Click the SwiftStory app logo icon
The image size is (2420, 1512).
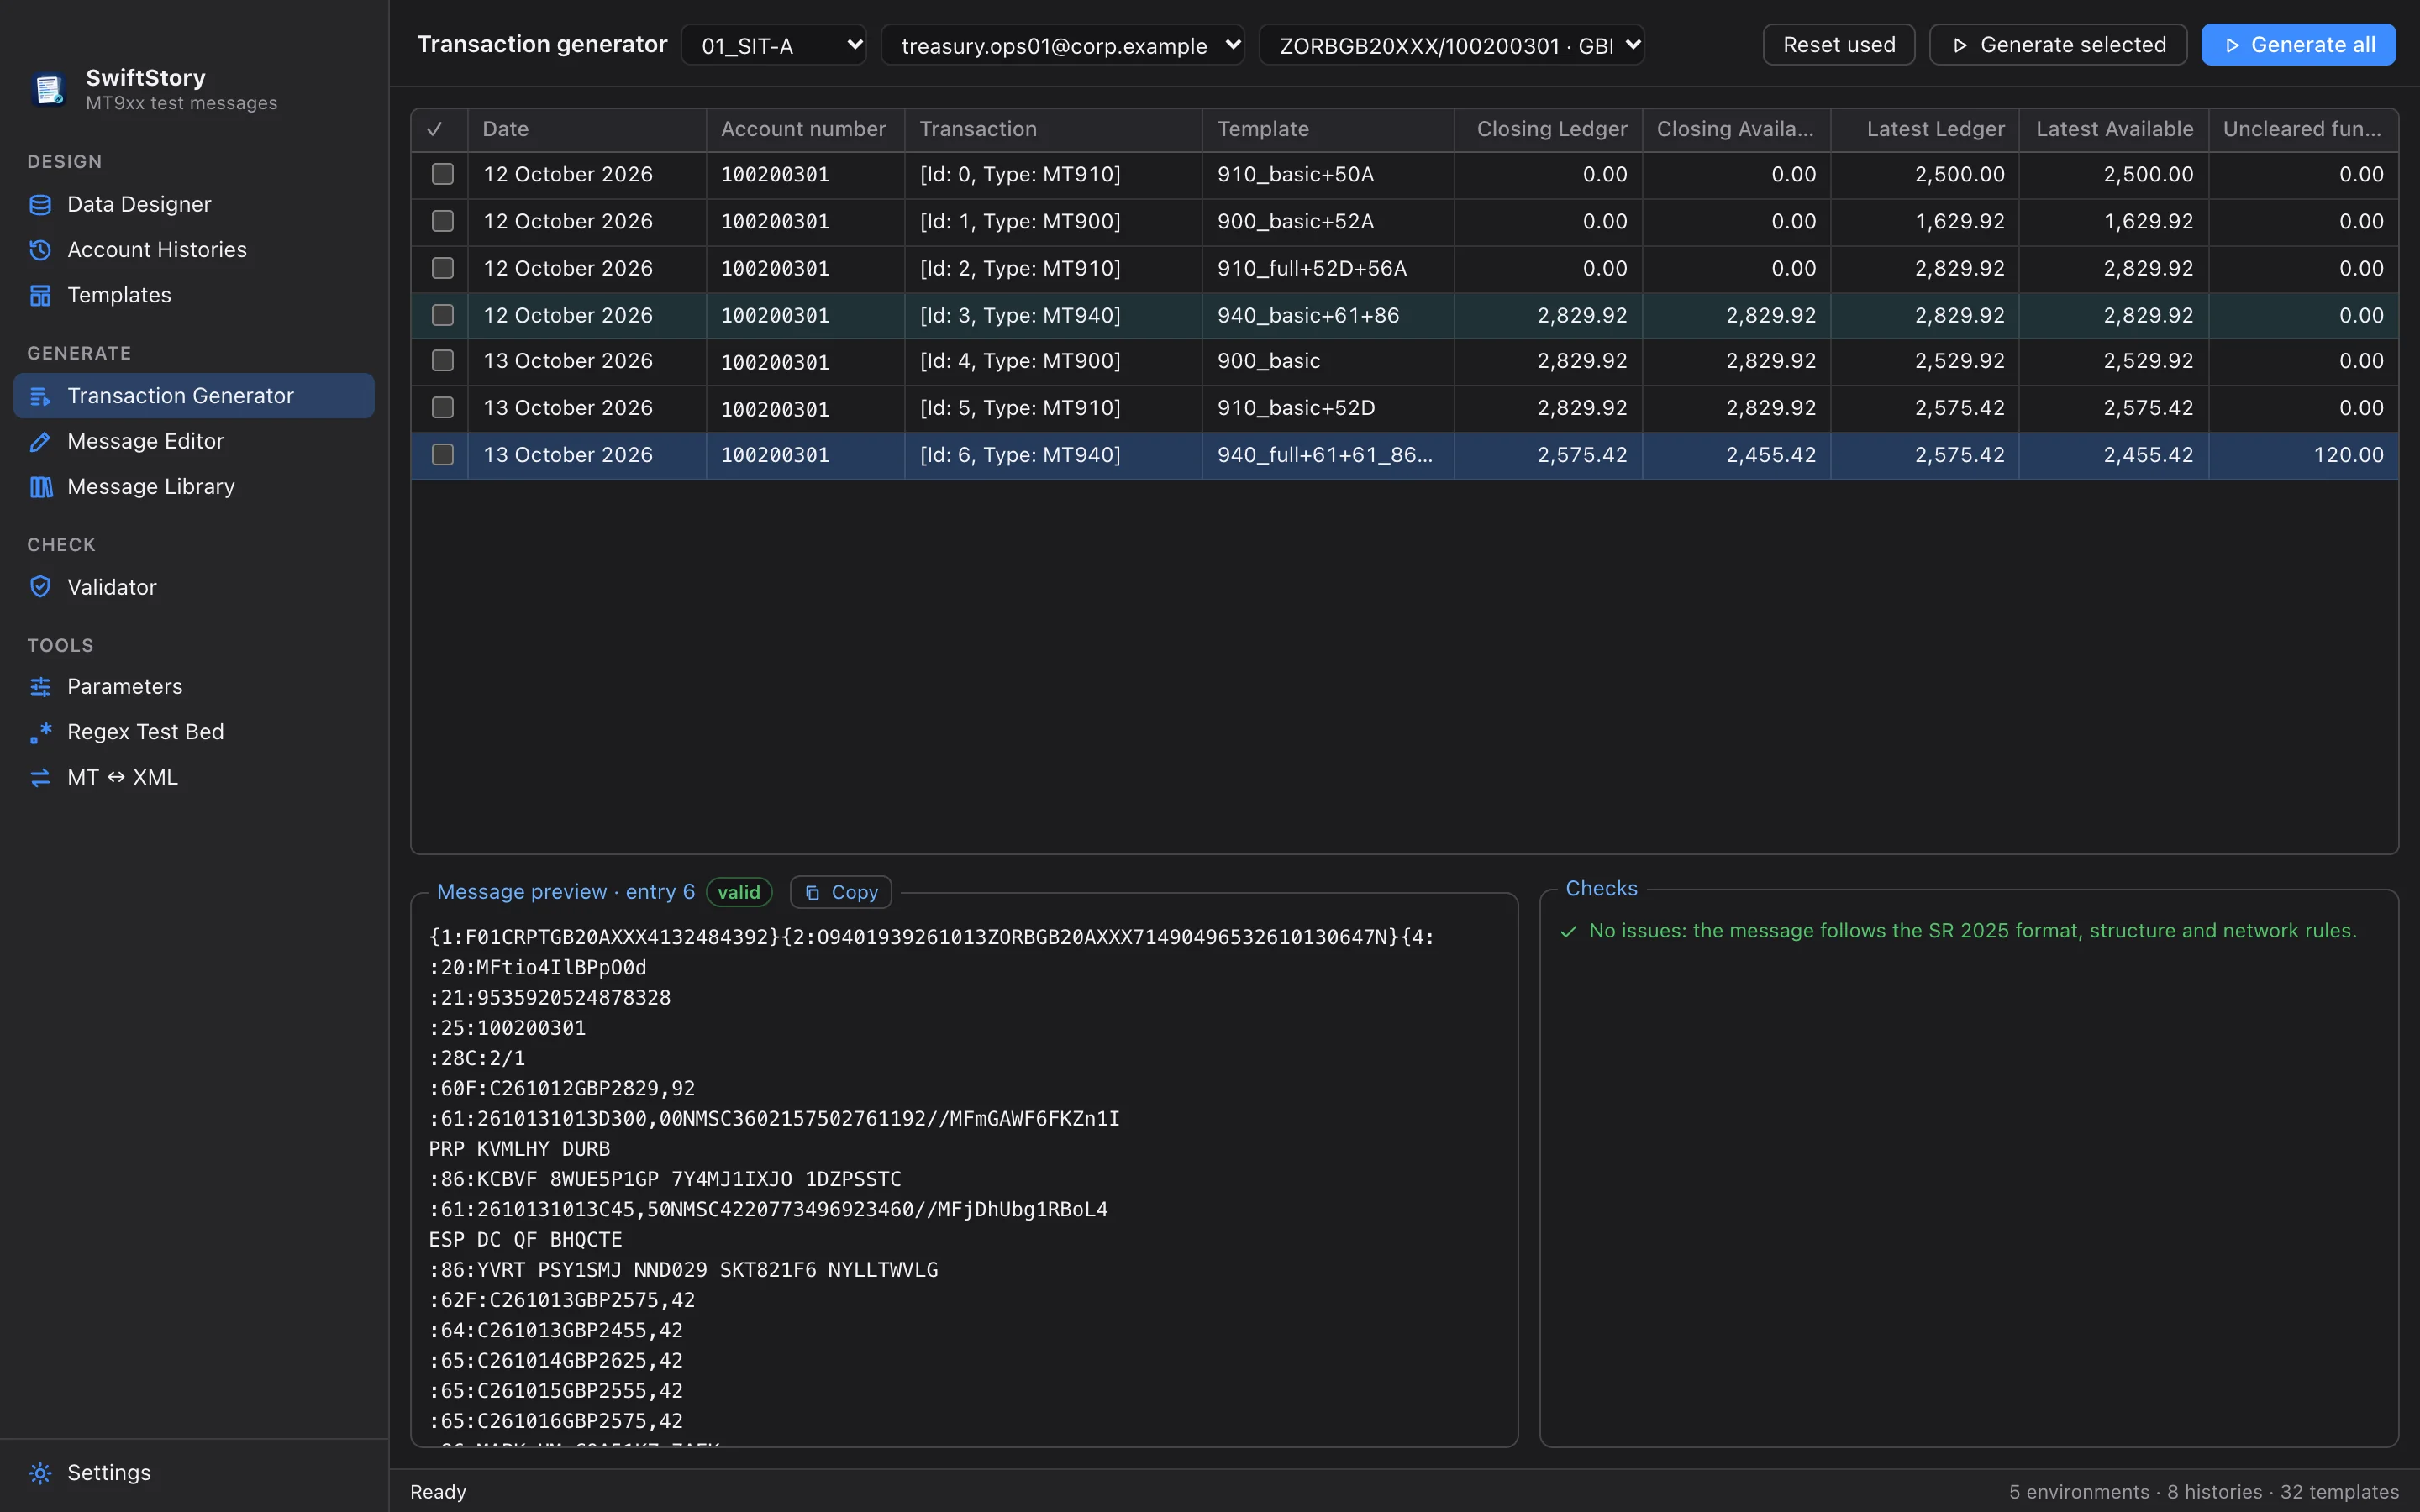click(47, 89)
